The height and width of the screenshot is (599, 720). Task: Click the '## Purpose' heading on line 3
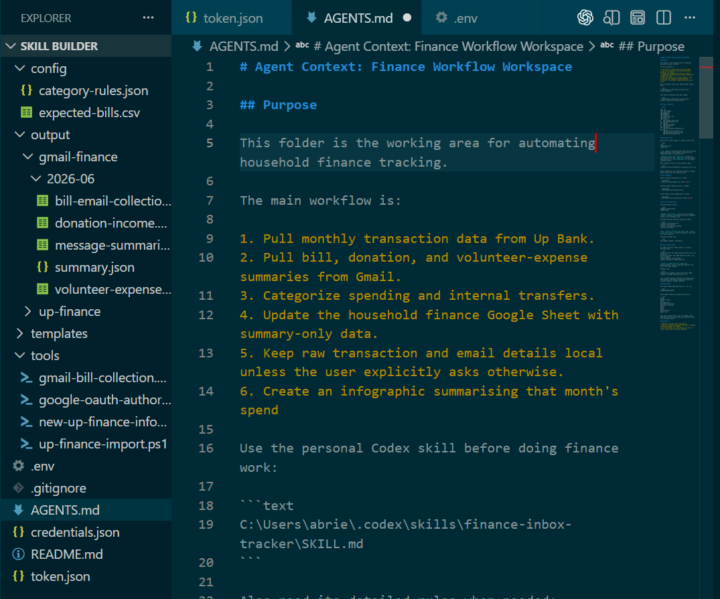(x=278, y=105)
